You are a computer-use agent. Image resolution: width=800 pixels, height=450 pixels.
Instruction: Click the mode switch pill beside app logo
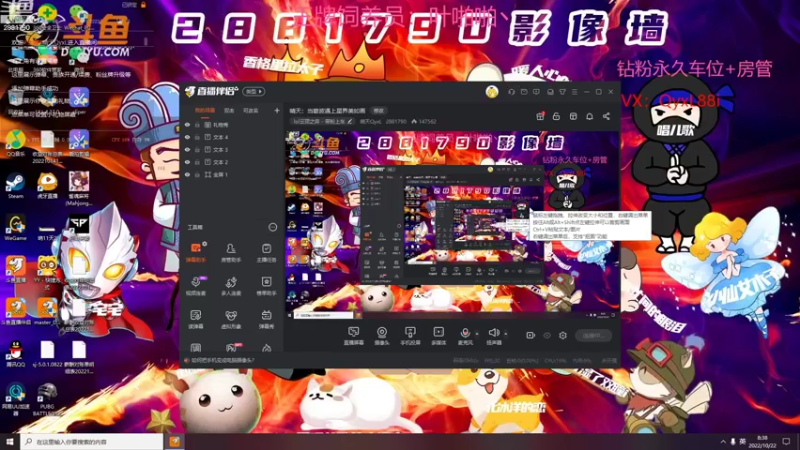[254, 92]
